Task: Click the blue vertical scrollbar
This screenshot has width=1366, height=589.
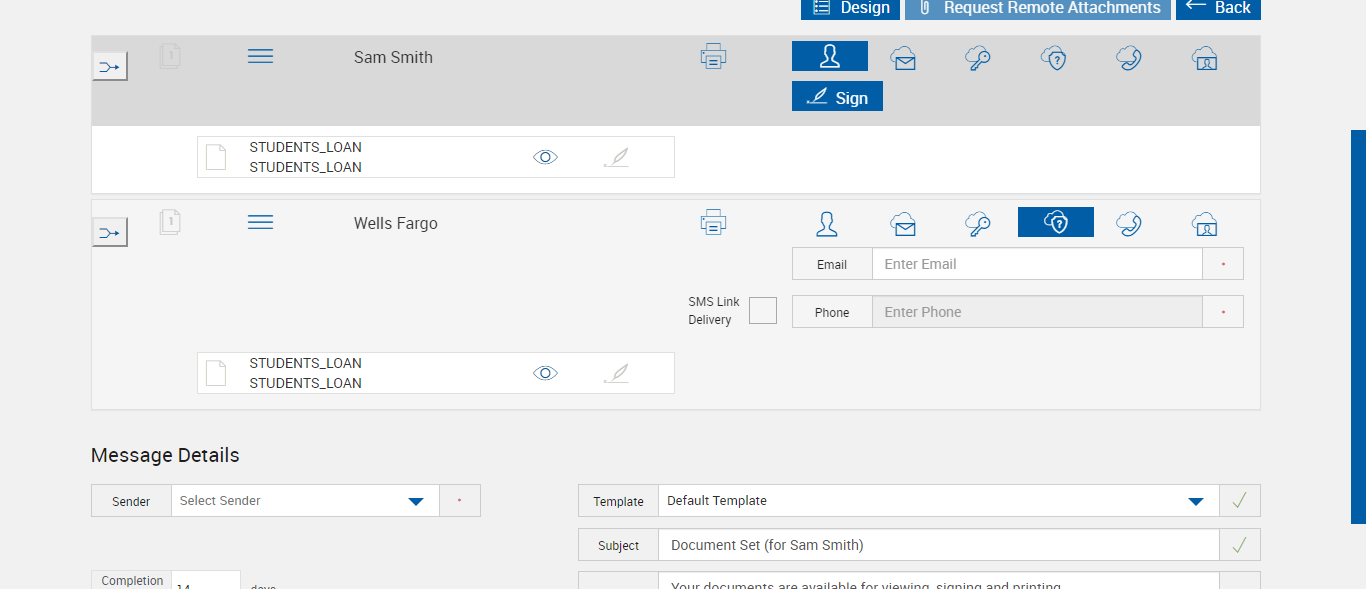Action: tap(1358, 326)
